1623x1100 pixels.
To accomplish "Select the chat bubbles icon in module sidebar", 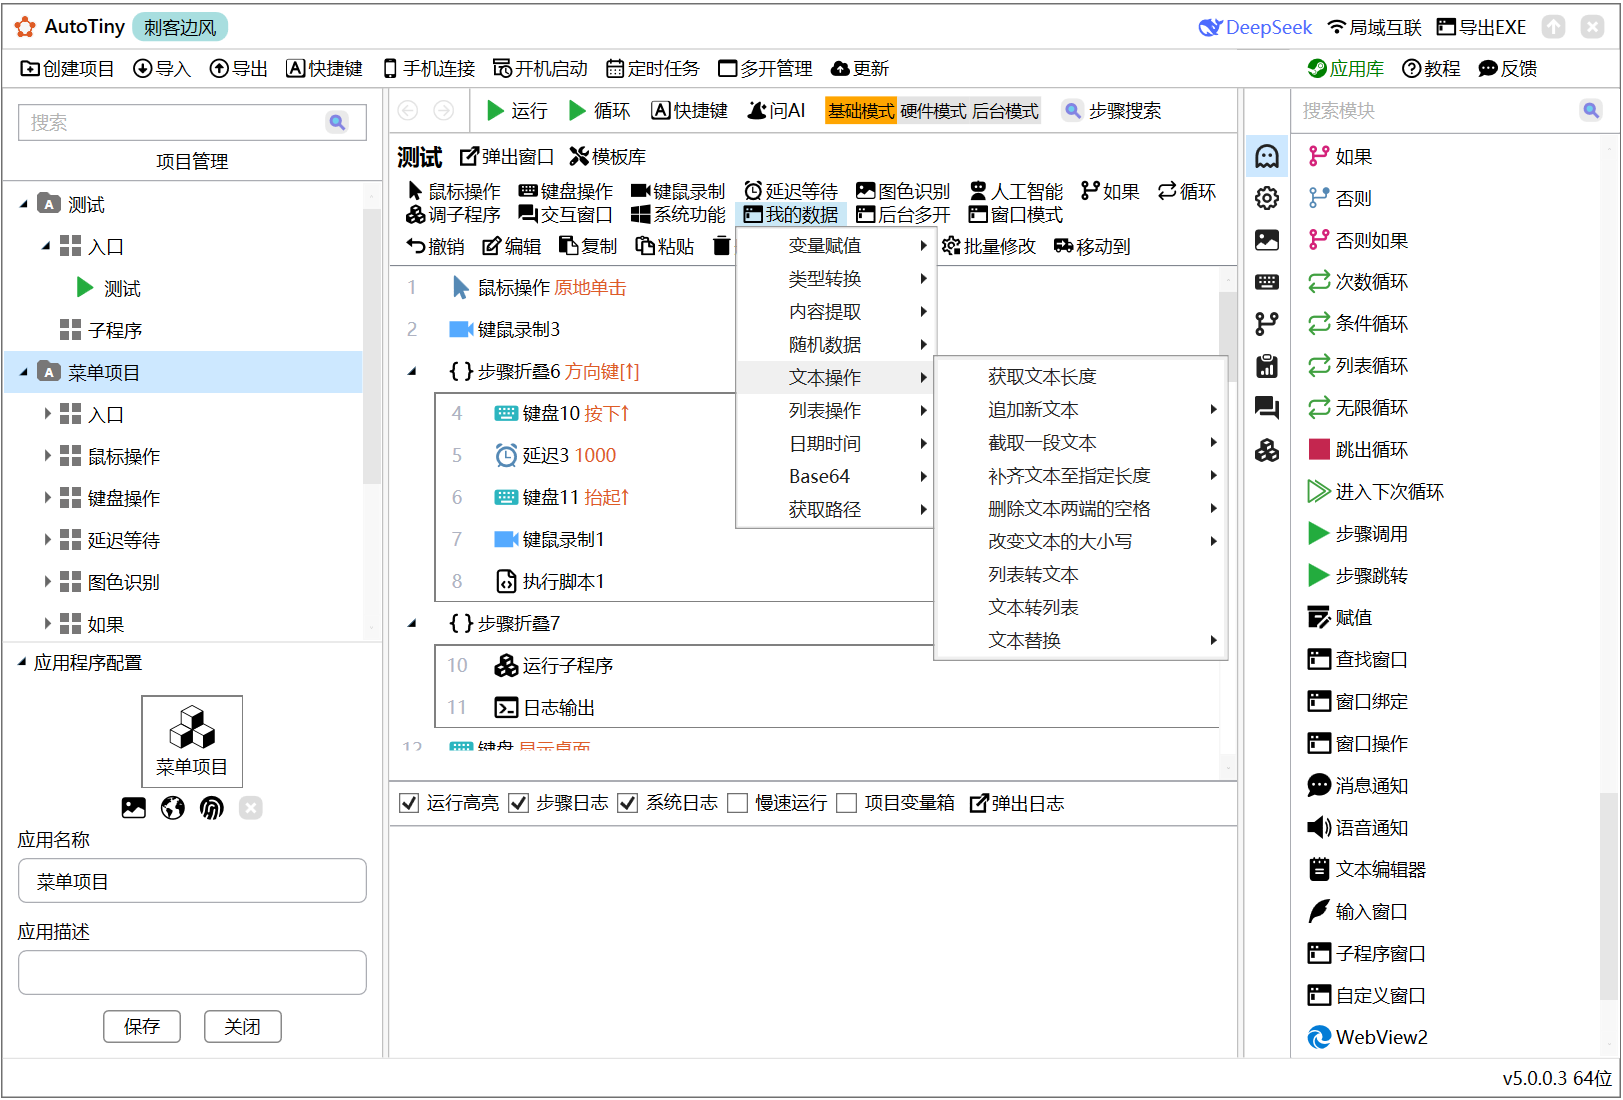I will coord(1267,408).
